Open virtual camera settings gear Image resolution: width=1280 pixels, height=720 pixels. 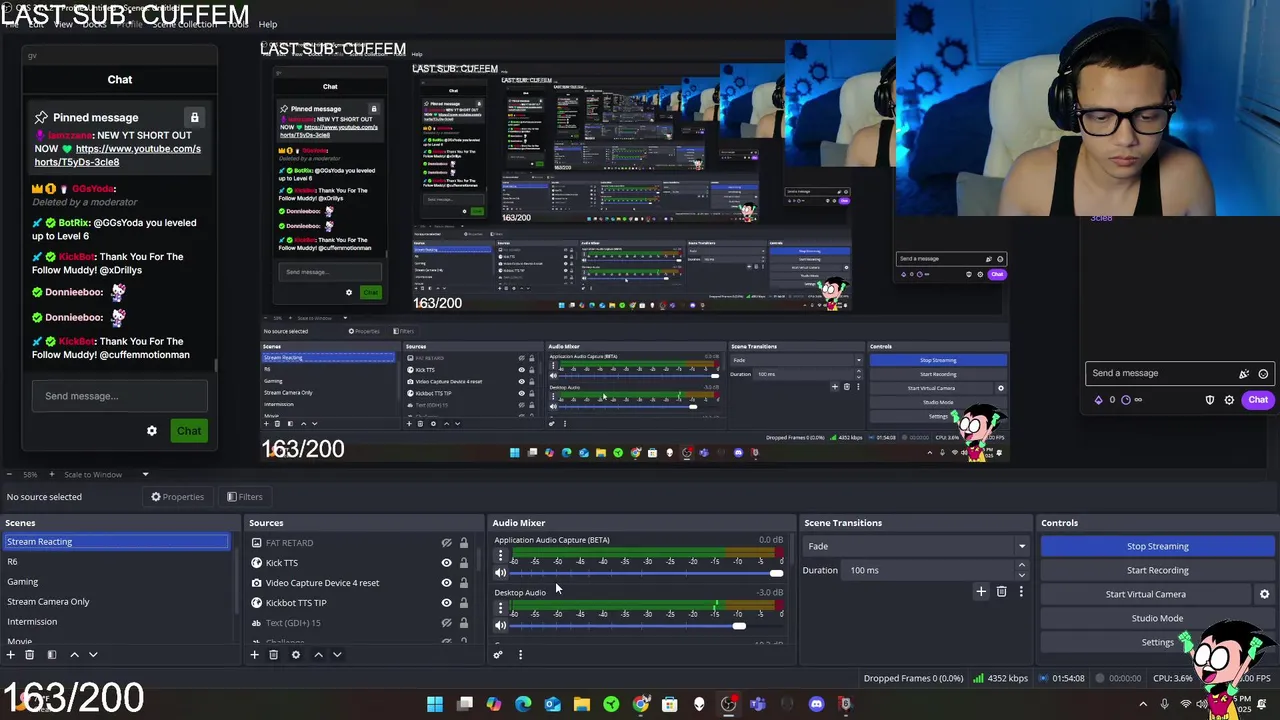(1264, 594)
